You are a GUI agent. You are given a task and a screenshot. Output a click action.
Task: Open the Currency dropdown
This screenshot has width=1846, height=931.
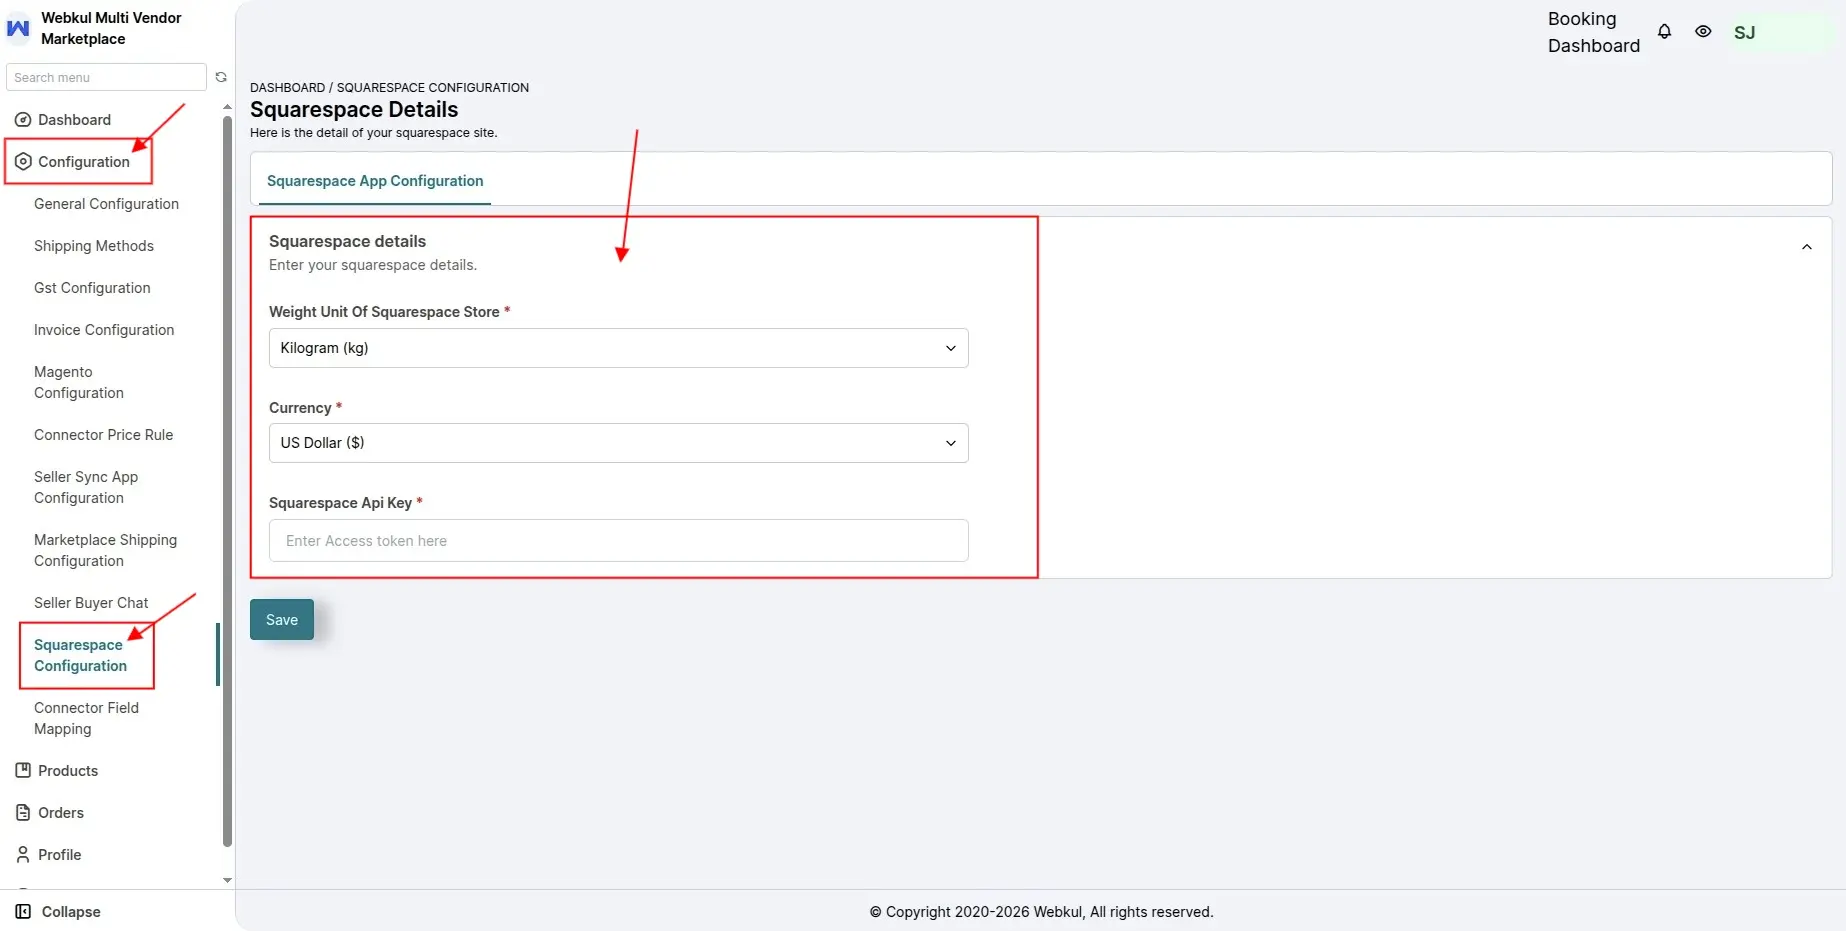point(618,443)
